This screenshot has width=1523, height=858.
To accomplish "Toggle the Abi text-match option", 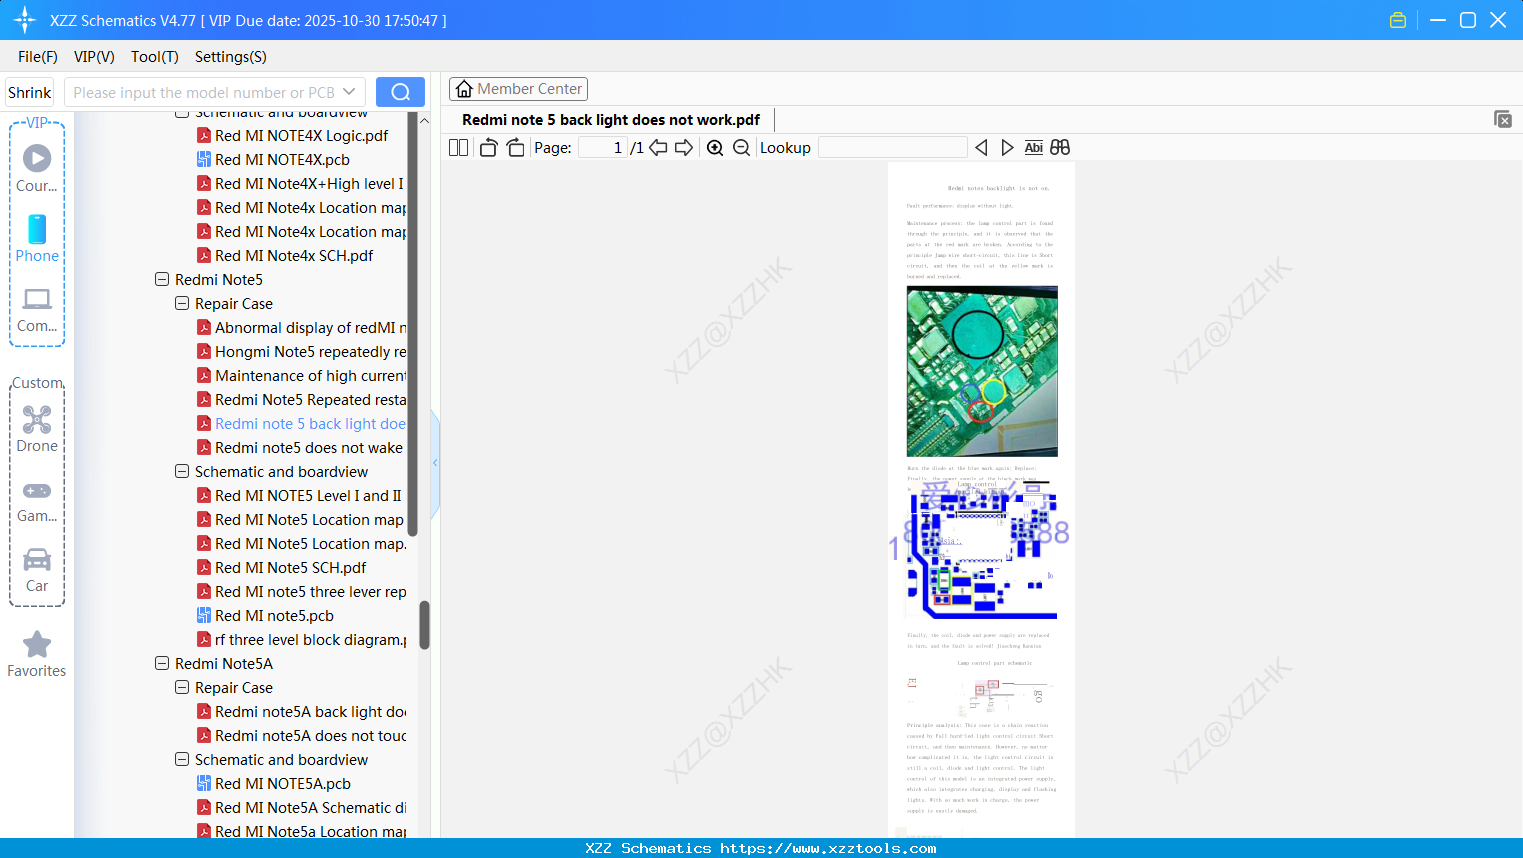I will pos(1034,147).
